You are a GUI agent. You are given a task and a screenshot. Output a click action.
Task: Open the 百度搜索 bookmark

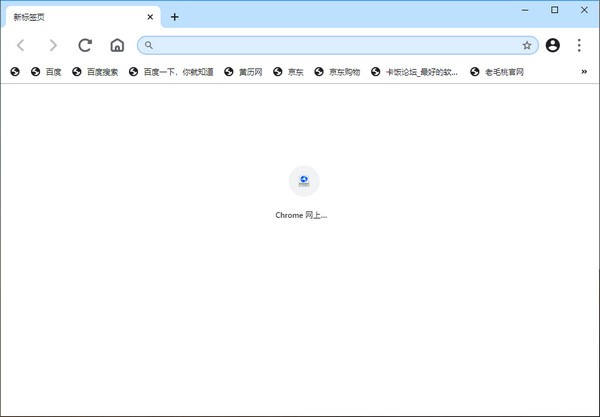point(95,72)
